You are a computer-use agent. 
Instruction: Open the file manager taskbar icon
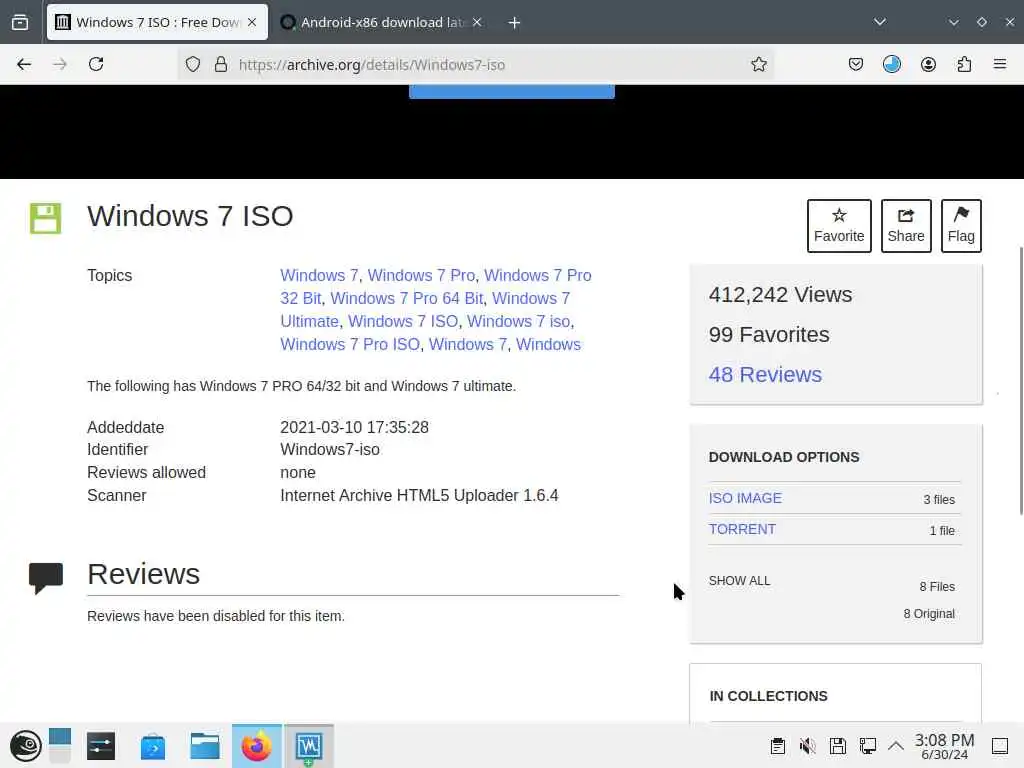click(x=204, y=746)
